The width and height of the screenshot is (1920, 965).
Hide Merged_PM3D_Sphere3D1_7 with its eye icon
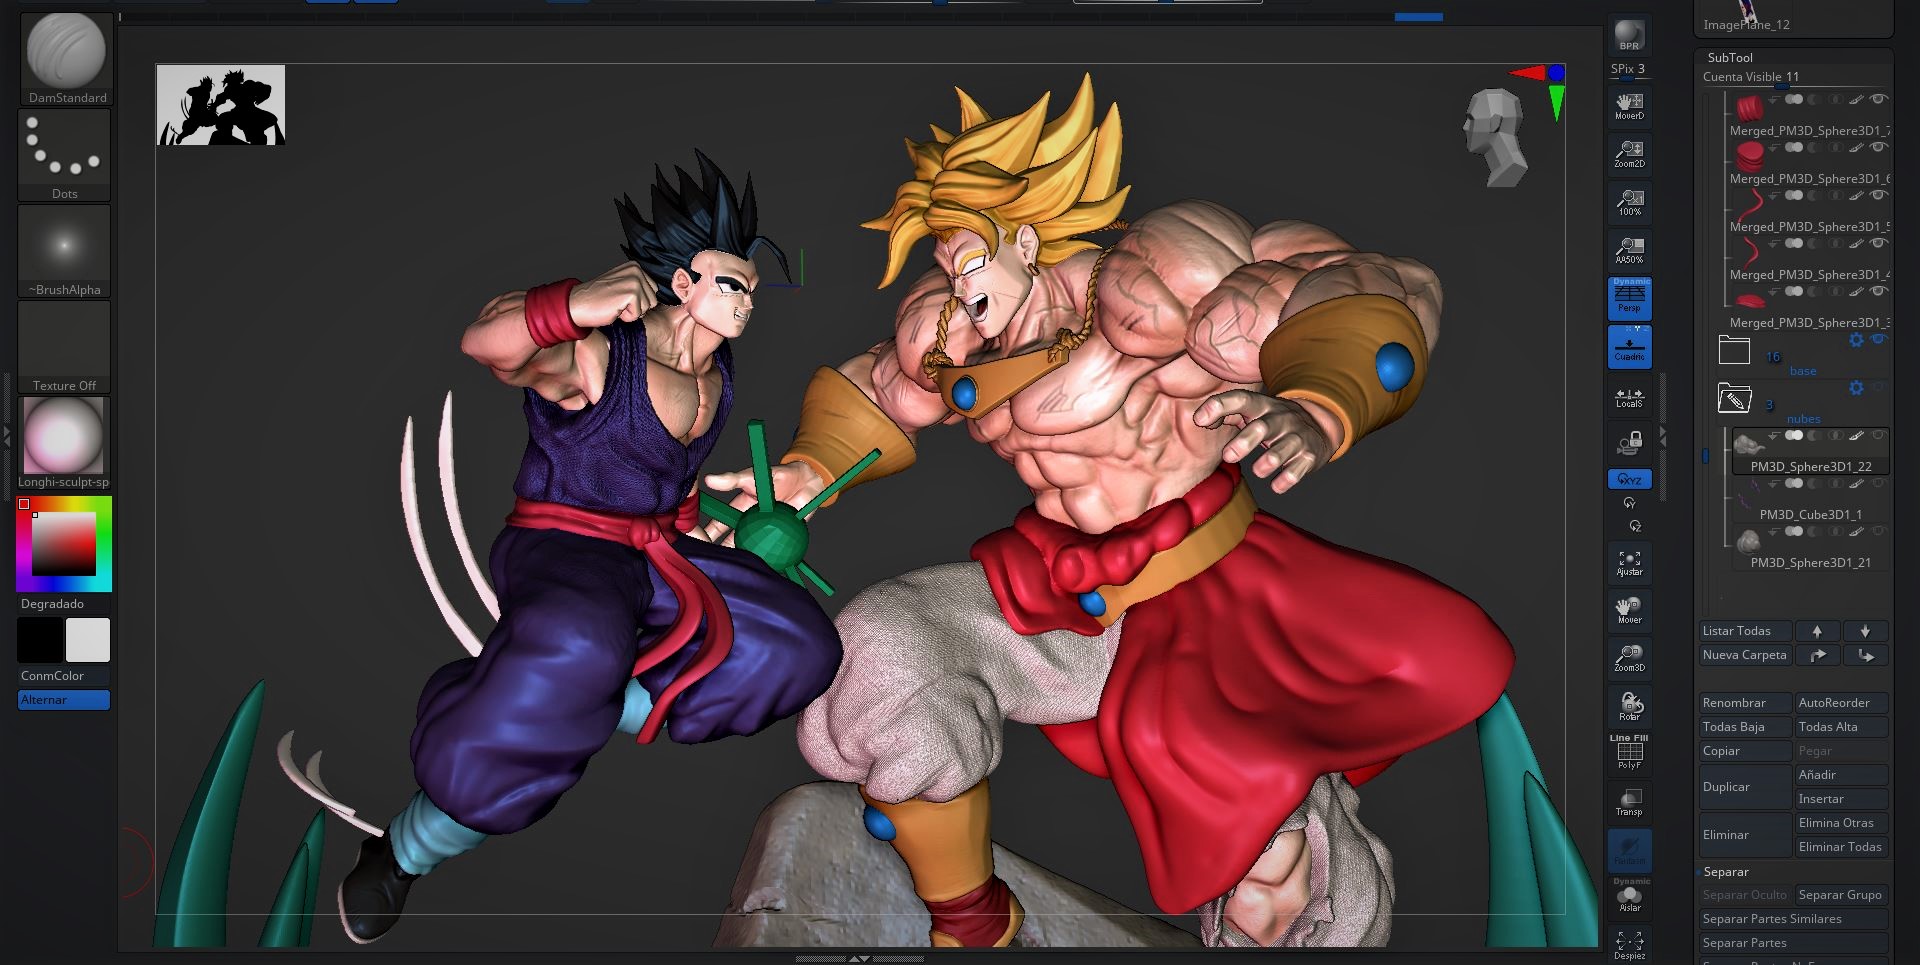click(1879, 99)
